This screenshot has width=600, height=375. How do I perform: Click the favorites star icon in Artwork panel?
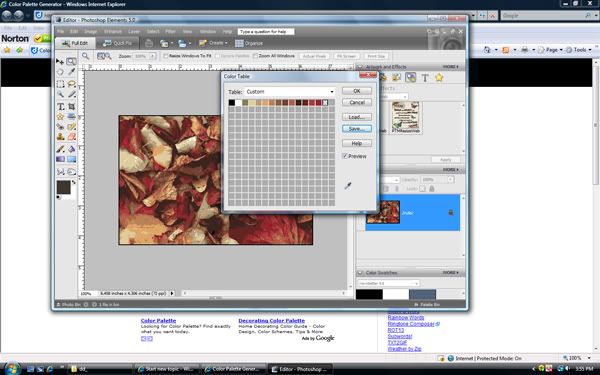click(x=439, y=78)
